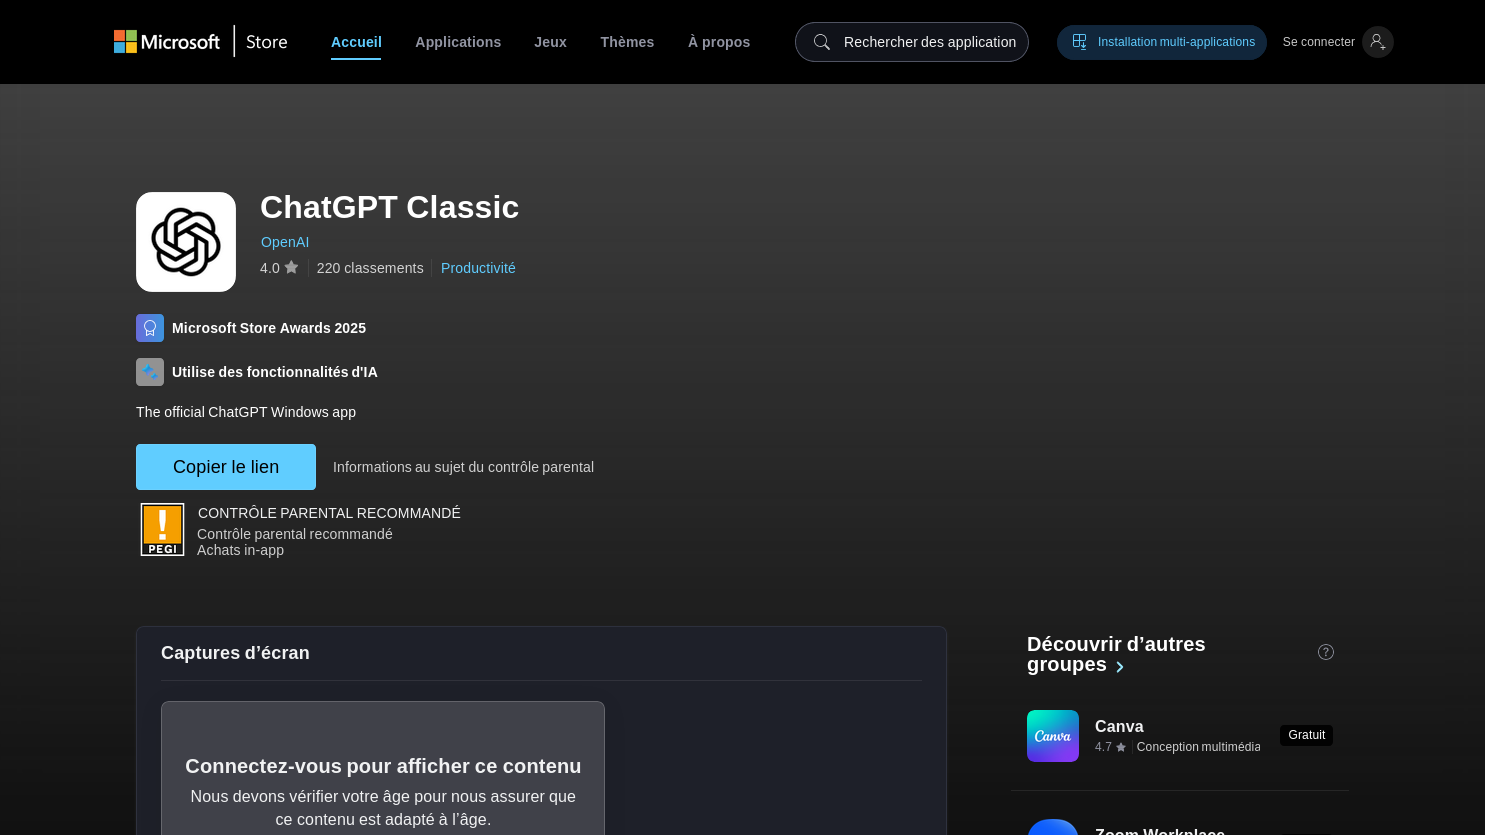The image size is (1485, 835).
Task: Click the ChatGPT Classic title
Action: tap(389, 207)
